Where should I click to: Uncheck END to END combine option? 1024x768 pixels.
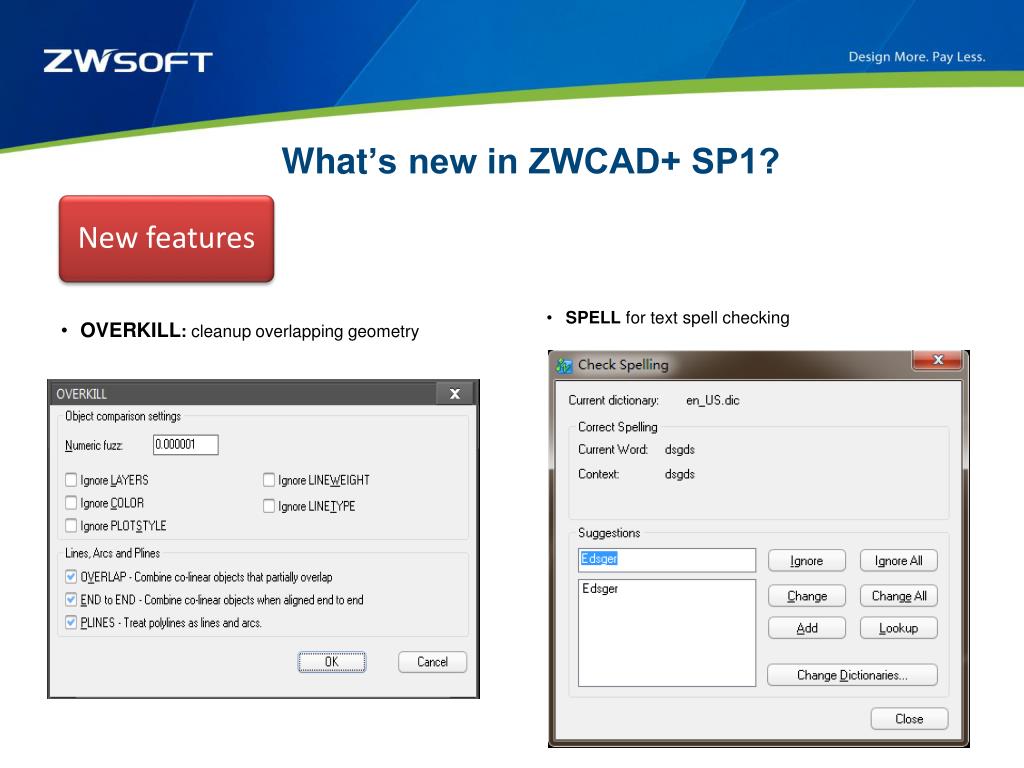pyautogui.click(x=71, y=600)
